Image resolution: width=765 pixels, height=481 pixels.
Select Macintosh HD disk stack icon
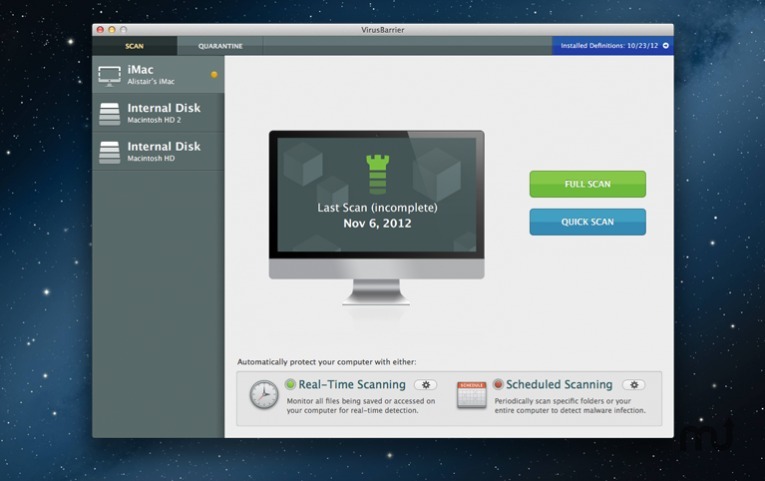(x=109, y=152)
